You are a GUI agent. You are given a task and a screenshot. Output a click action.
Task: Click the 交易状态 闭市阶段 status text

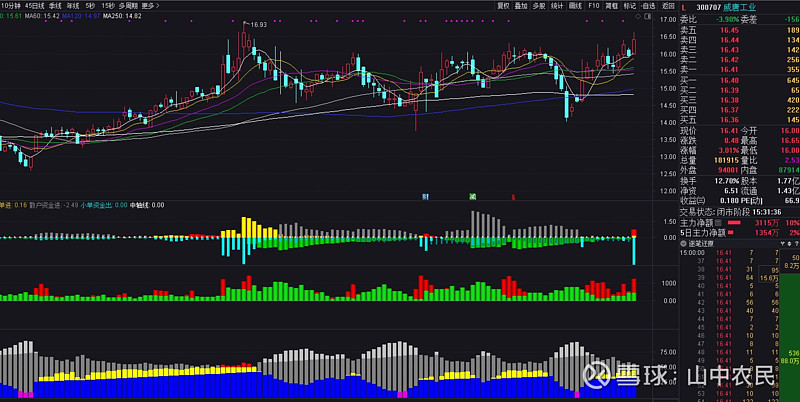click(713, 212)
